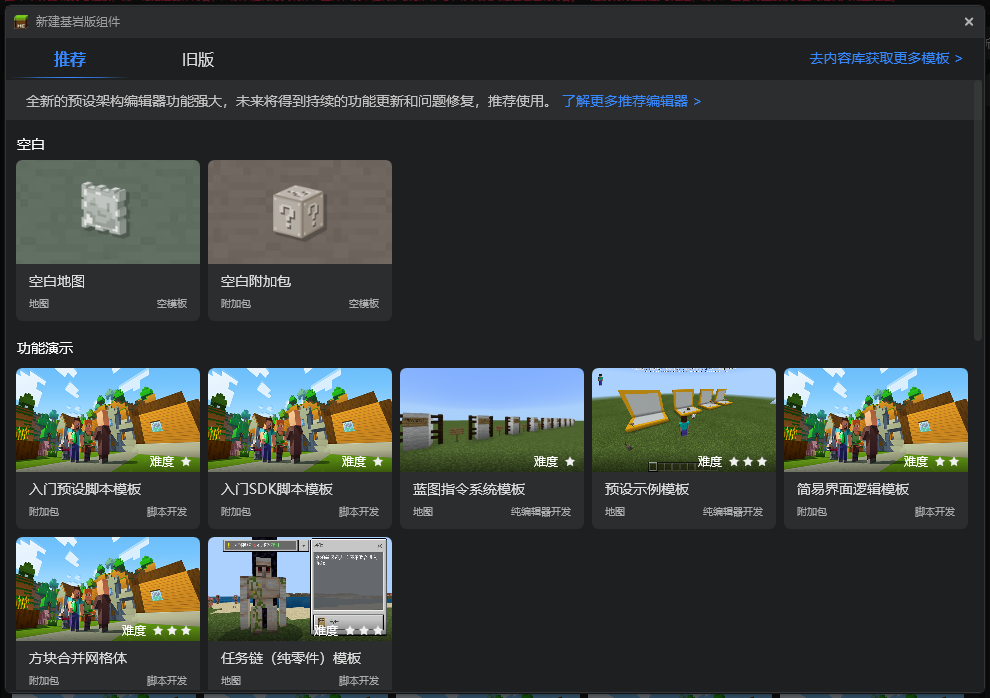Open 了解更多推荐编辑器 link
Viewport: 990px width, 698px height.
click(631, 101)
